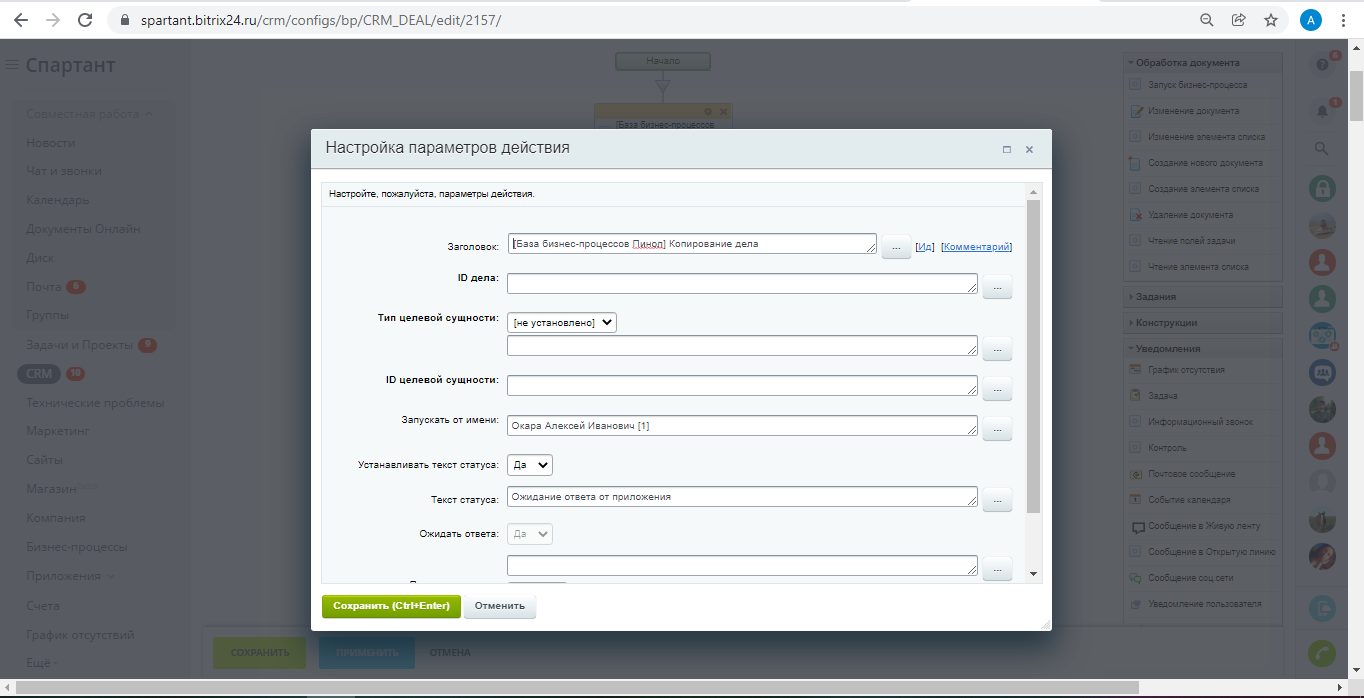Open the Chrome profile avatar

1310,20
